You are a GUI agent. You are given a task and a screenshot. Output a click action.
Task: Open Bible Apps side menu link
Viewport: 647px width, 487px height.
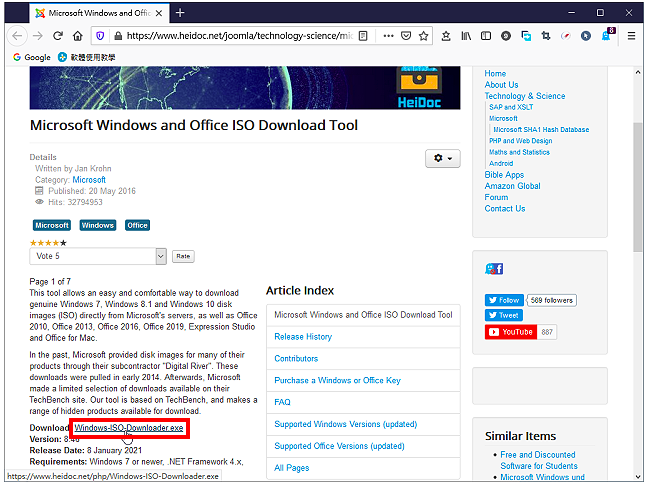[x=504, y=175]
